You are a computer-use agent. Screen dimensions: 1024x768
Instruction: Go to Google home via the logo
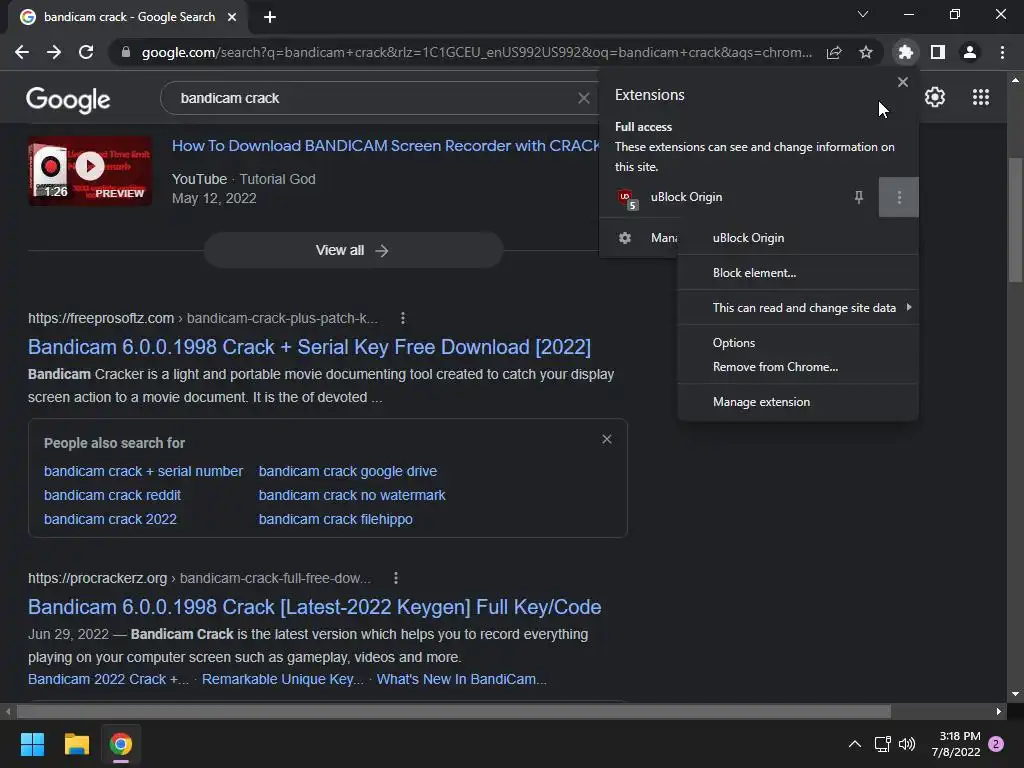coord(68,99)
